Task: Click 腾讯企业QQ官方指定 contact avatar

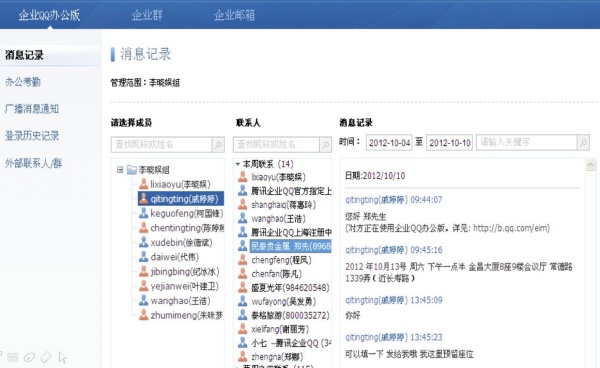Action: coord(243,191)
